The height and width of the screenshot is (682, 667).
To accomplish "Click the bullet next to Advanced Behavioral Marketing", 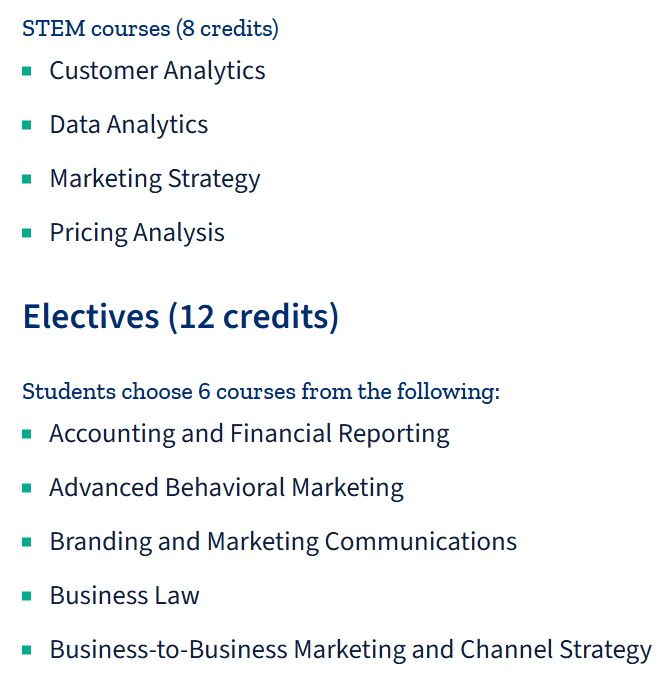I will click(27, 488).
